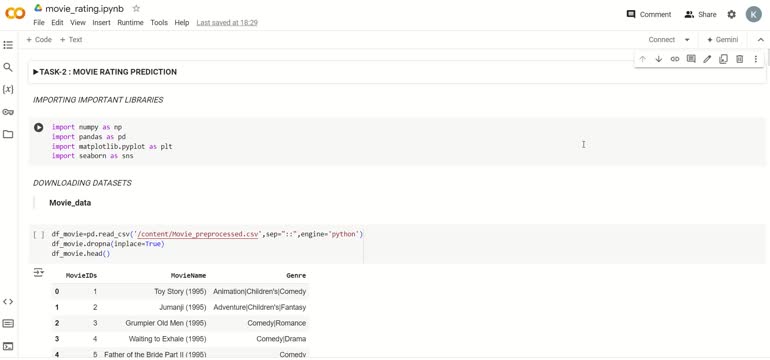Open the Terminal icon in sidebar
770x360 pixels.
[8, 346]
